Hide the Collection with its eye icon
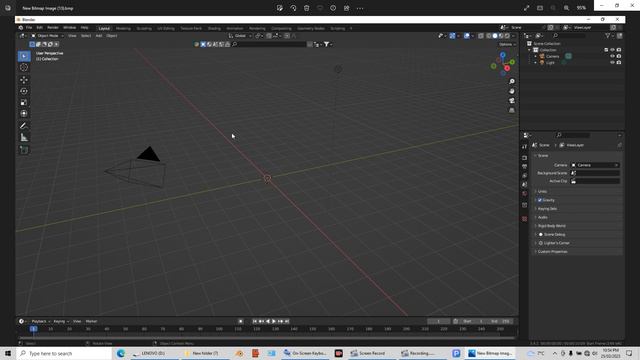640x360 pixels. 612,50
